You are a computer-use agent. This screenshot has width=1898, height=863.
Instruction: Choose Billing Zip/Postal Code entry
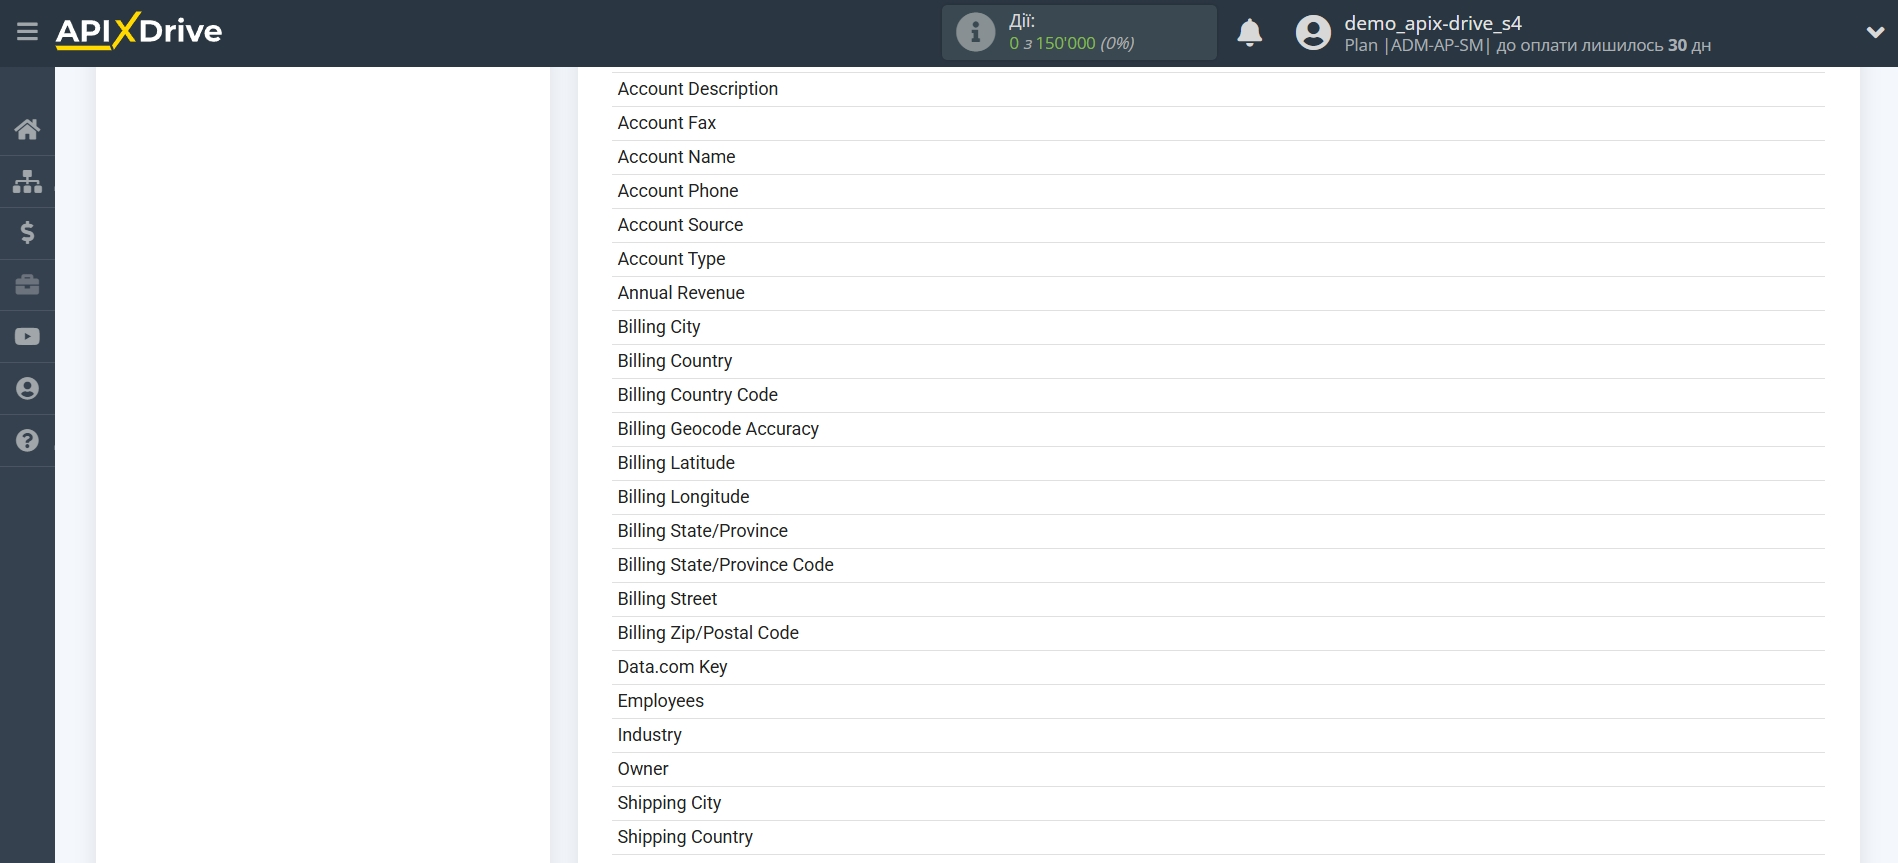click(1218, 633)
